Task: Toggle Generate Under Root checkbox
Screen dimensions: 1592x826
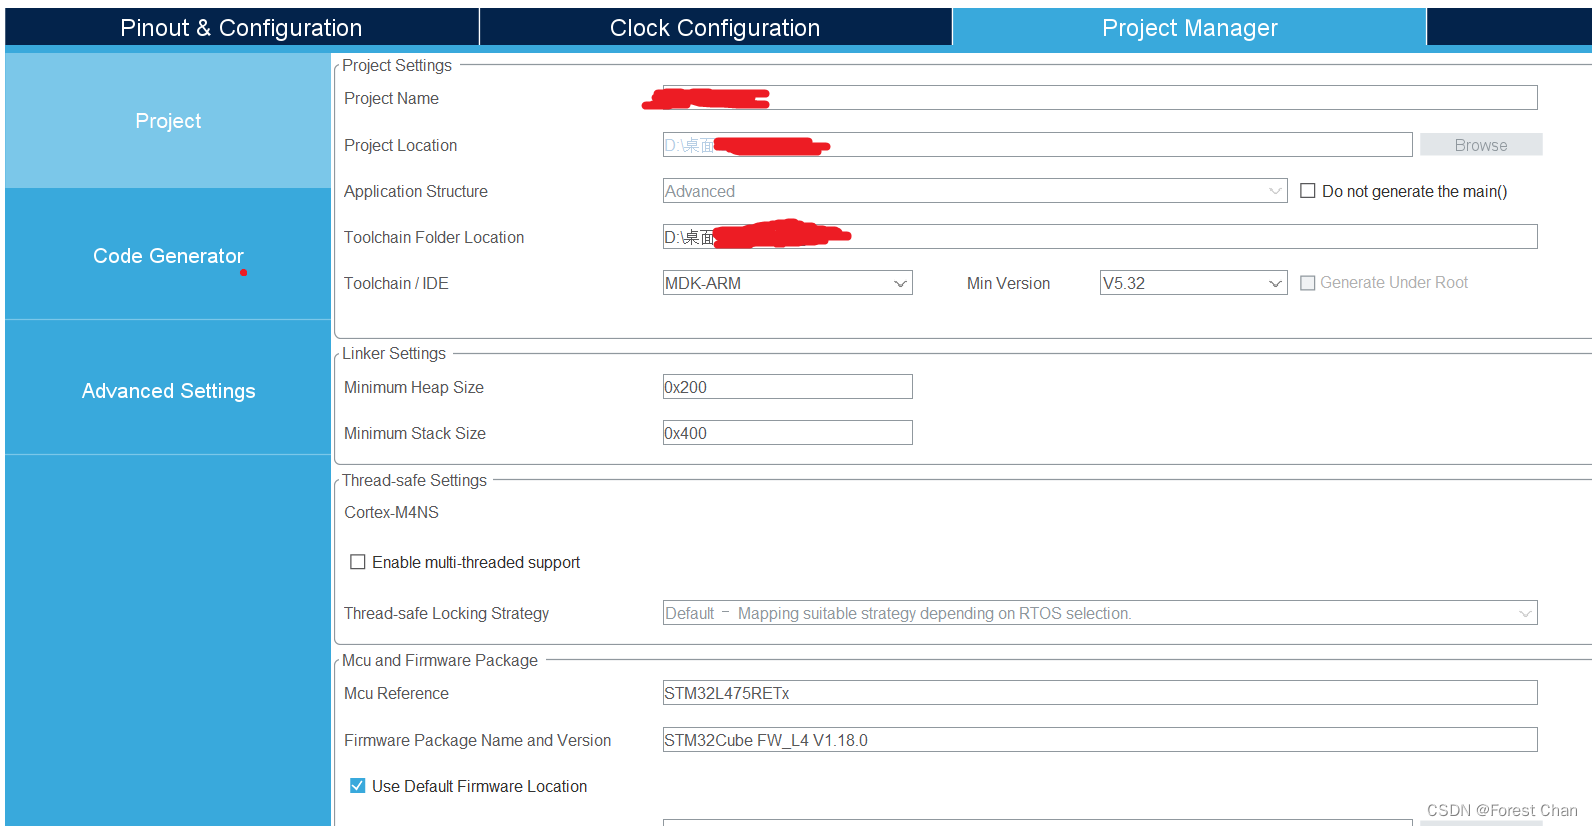Action: (x=1307, y=283)
